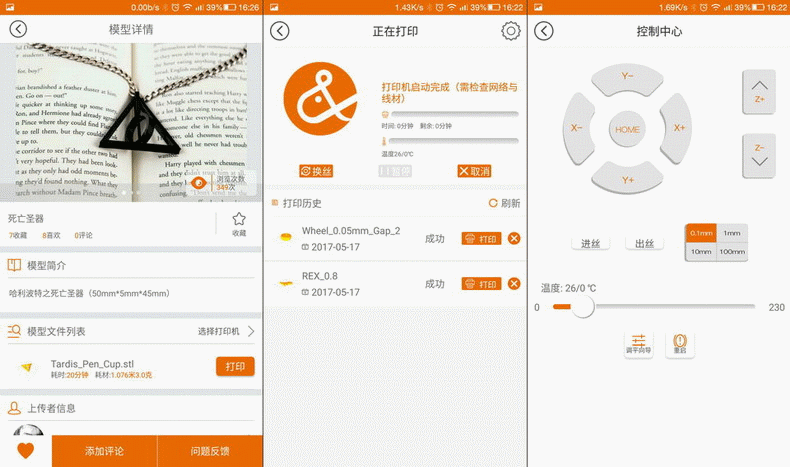Tap the Tardis_Pen_Cup.stl file thumbnail
Viewport: 790px width, 467px height.
pyautogui.click(x=27, y=367)
